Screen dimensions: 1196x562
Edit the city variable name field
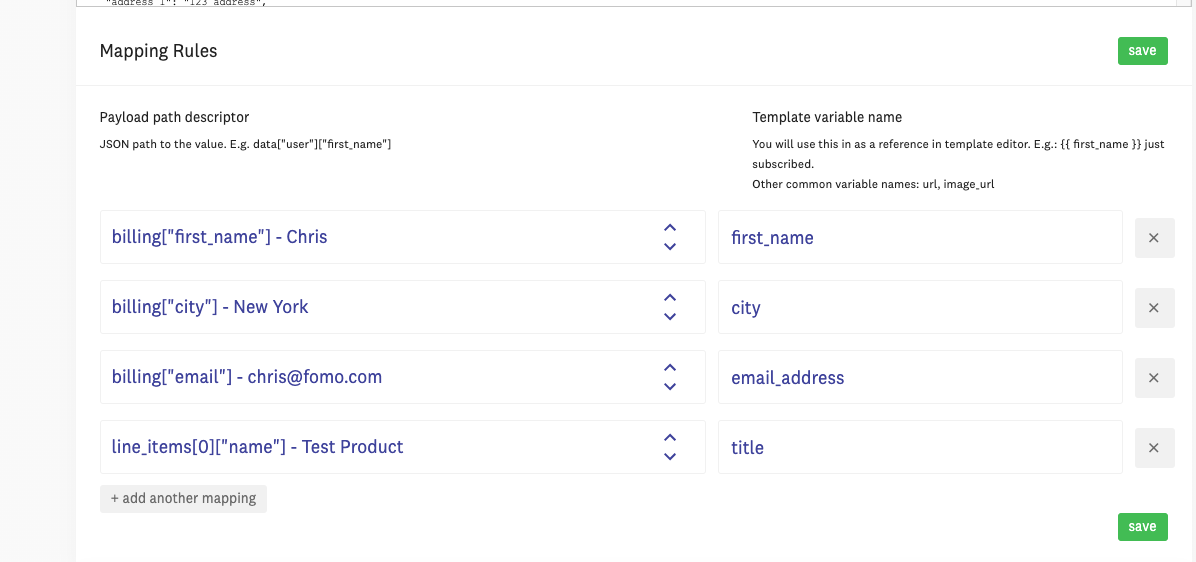click(x=920, y=307)
